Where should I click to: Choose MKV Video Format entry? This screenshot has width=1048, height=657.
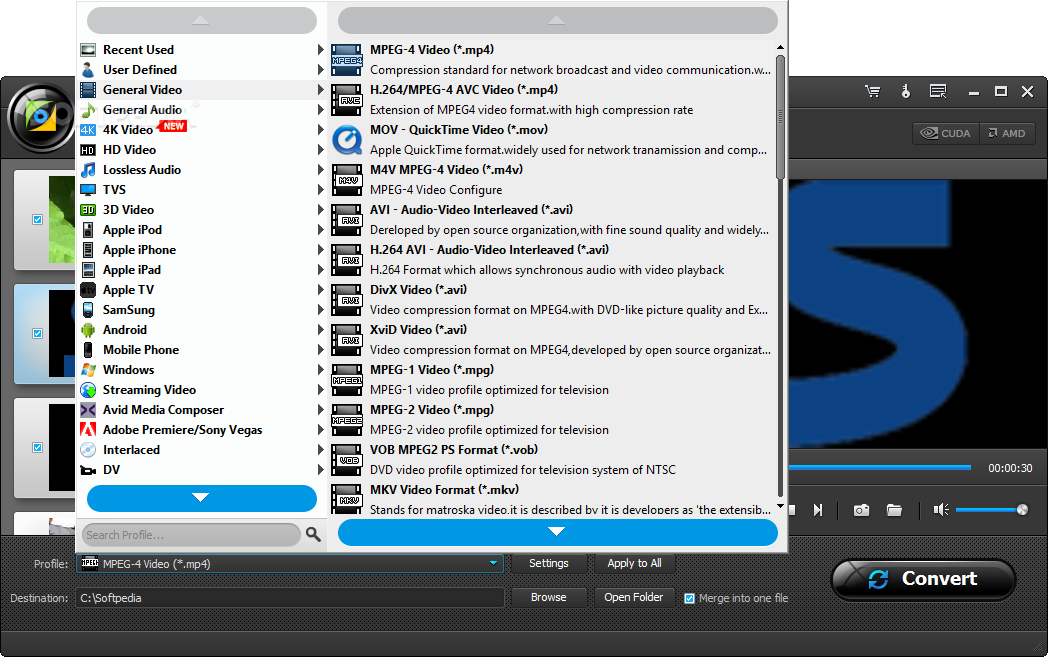[553, 499]
